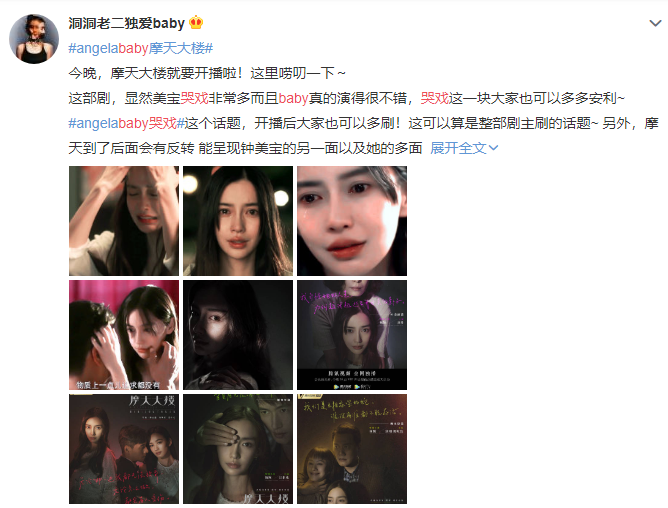Click the small arrow after 展开全文
The width and height of the screenshot is (668, 508).
point(493,148)
